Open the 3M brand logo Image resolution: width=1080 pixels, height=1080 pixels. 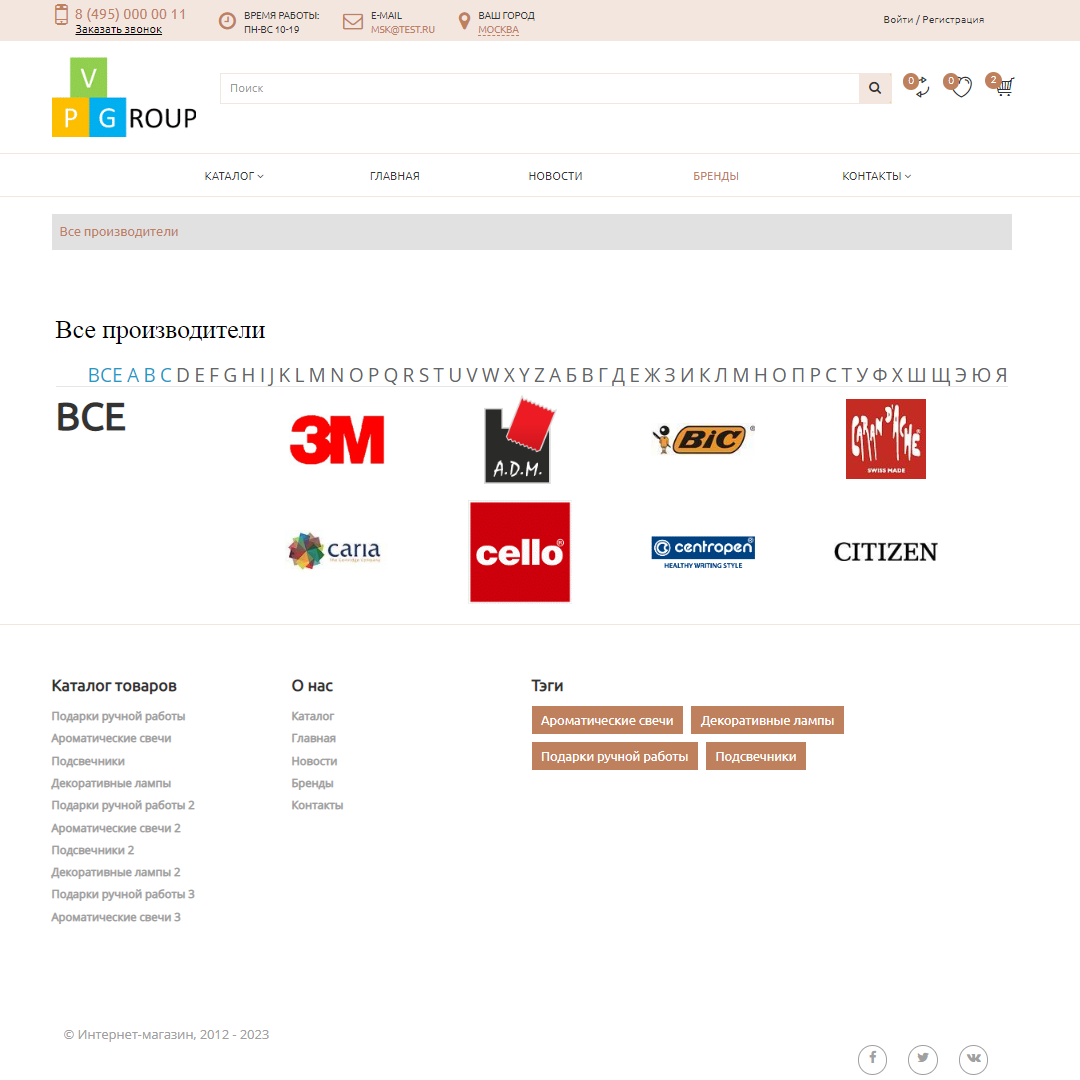[337, 440]
